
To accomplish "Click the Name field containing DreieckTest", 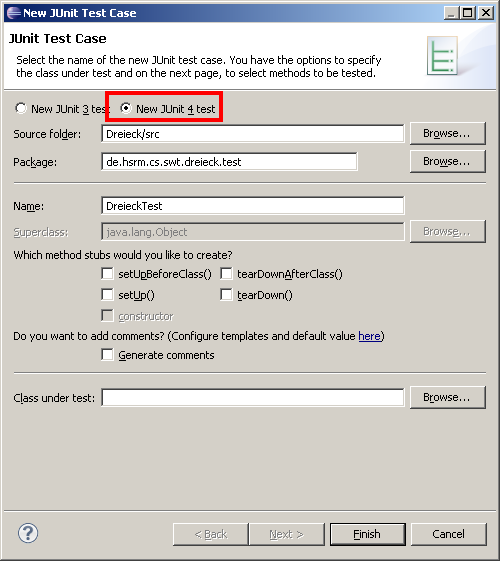I will click(x=253, y=206).
